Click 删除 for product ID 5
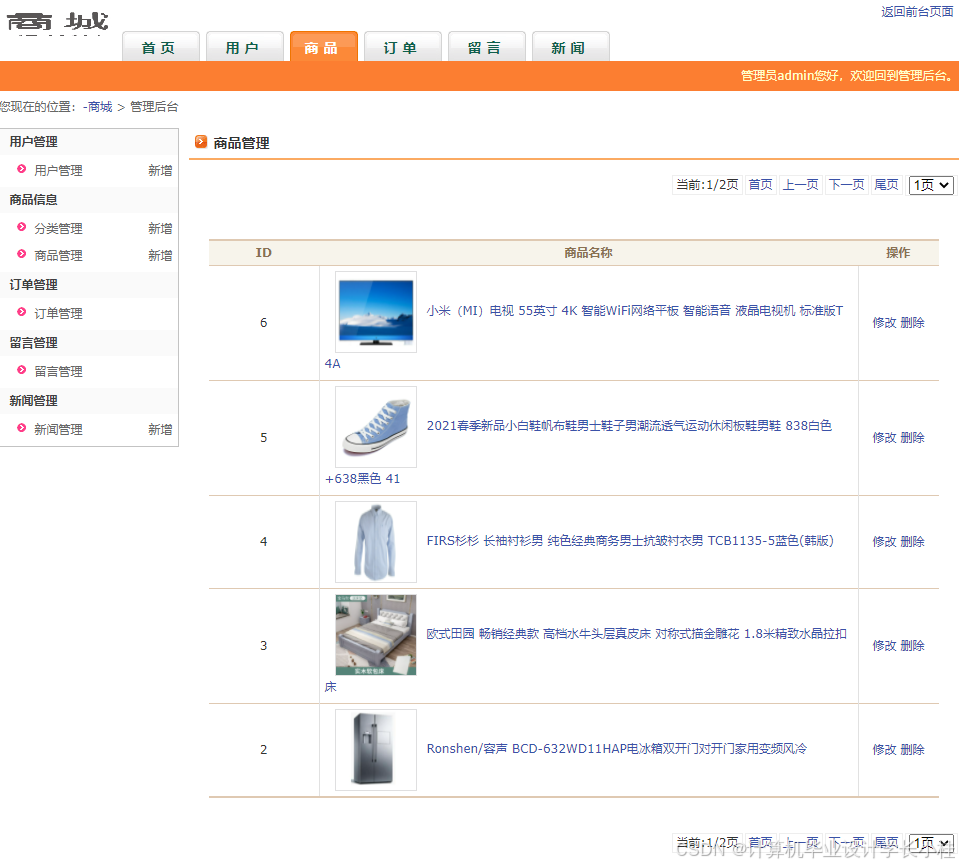Screen dimensions: 959x867 (912, 438)
